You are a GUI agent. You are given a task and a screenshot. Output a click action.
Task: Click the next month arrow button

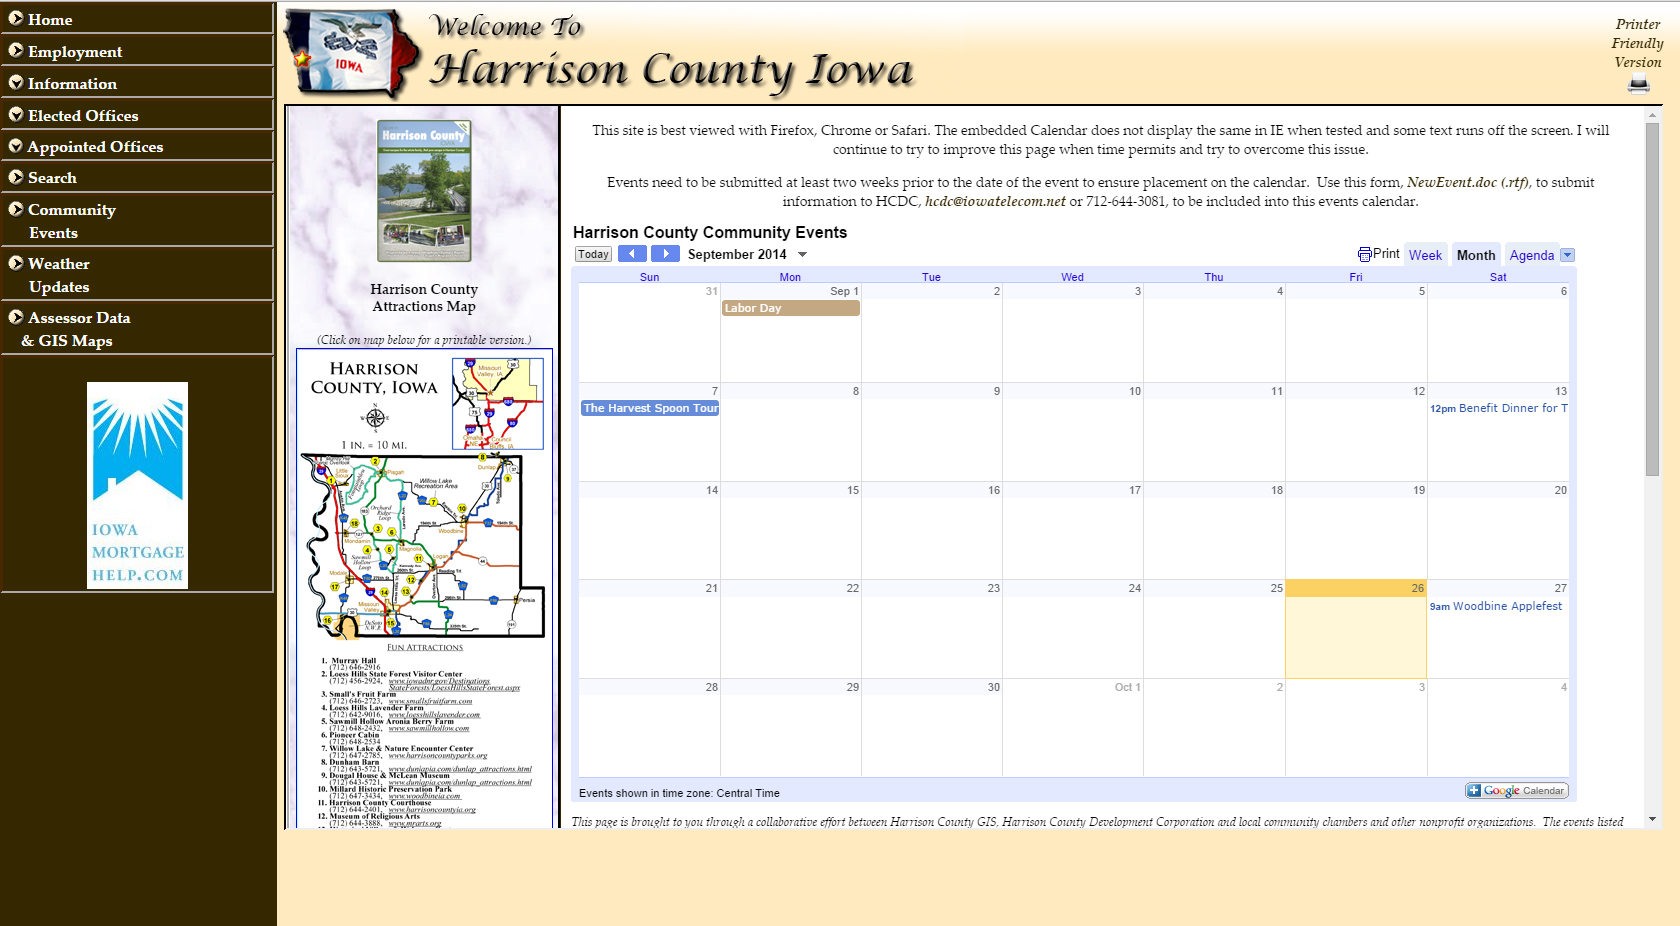click(664, 254)
